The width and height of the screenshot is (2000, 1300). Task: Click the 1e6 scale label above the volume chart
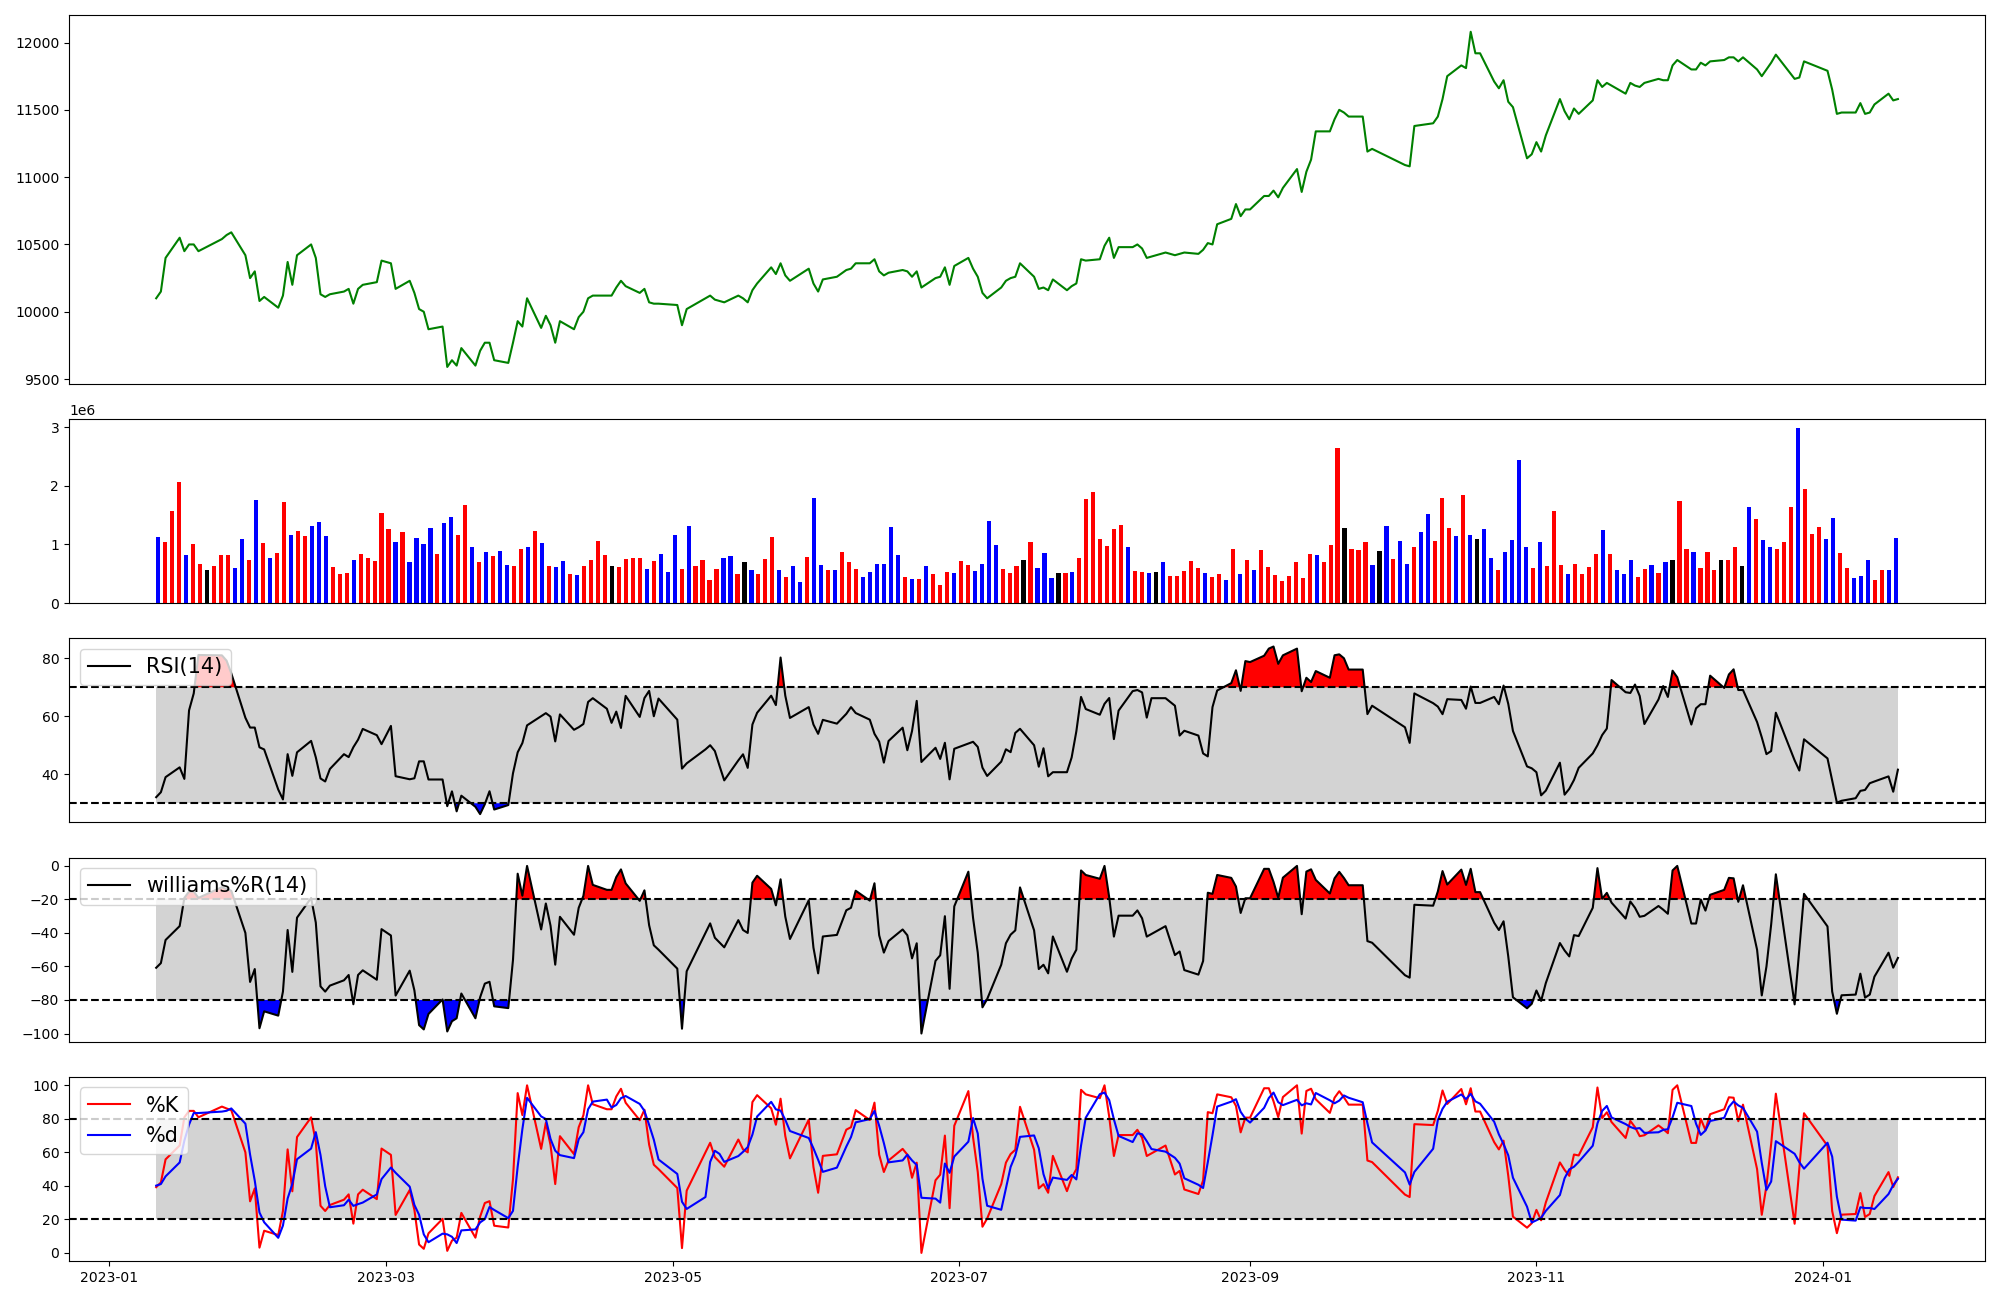(x=82, y=411)
